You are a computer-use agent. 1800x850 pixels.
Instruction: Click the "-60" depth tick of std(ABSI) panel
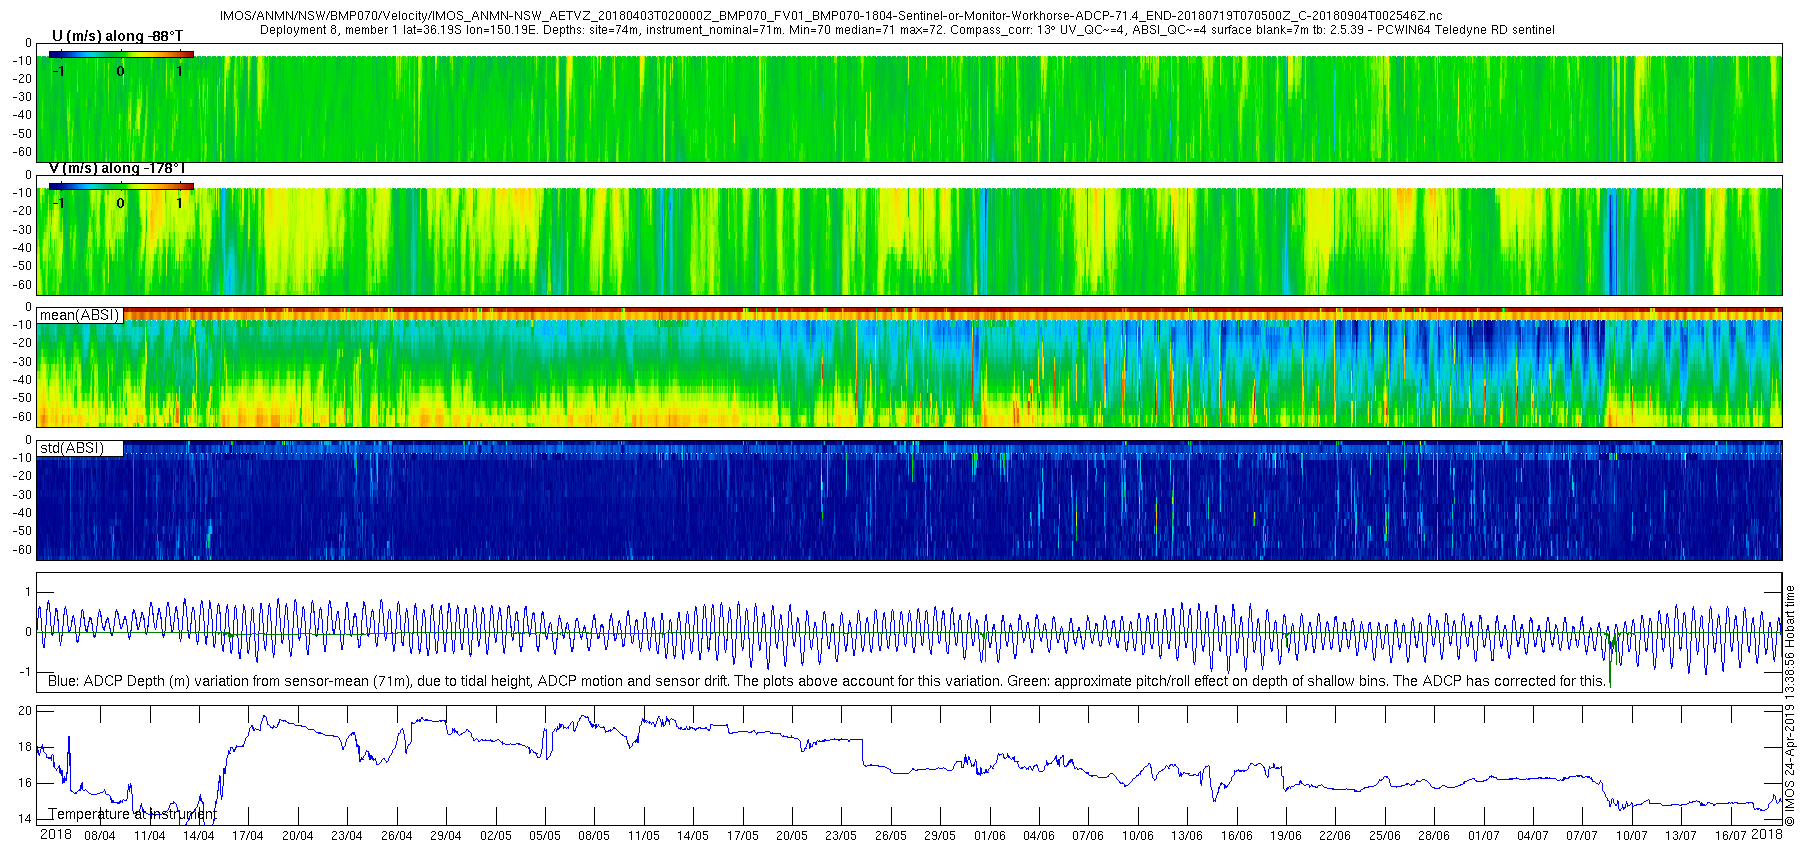coord(22,550)
